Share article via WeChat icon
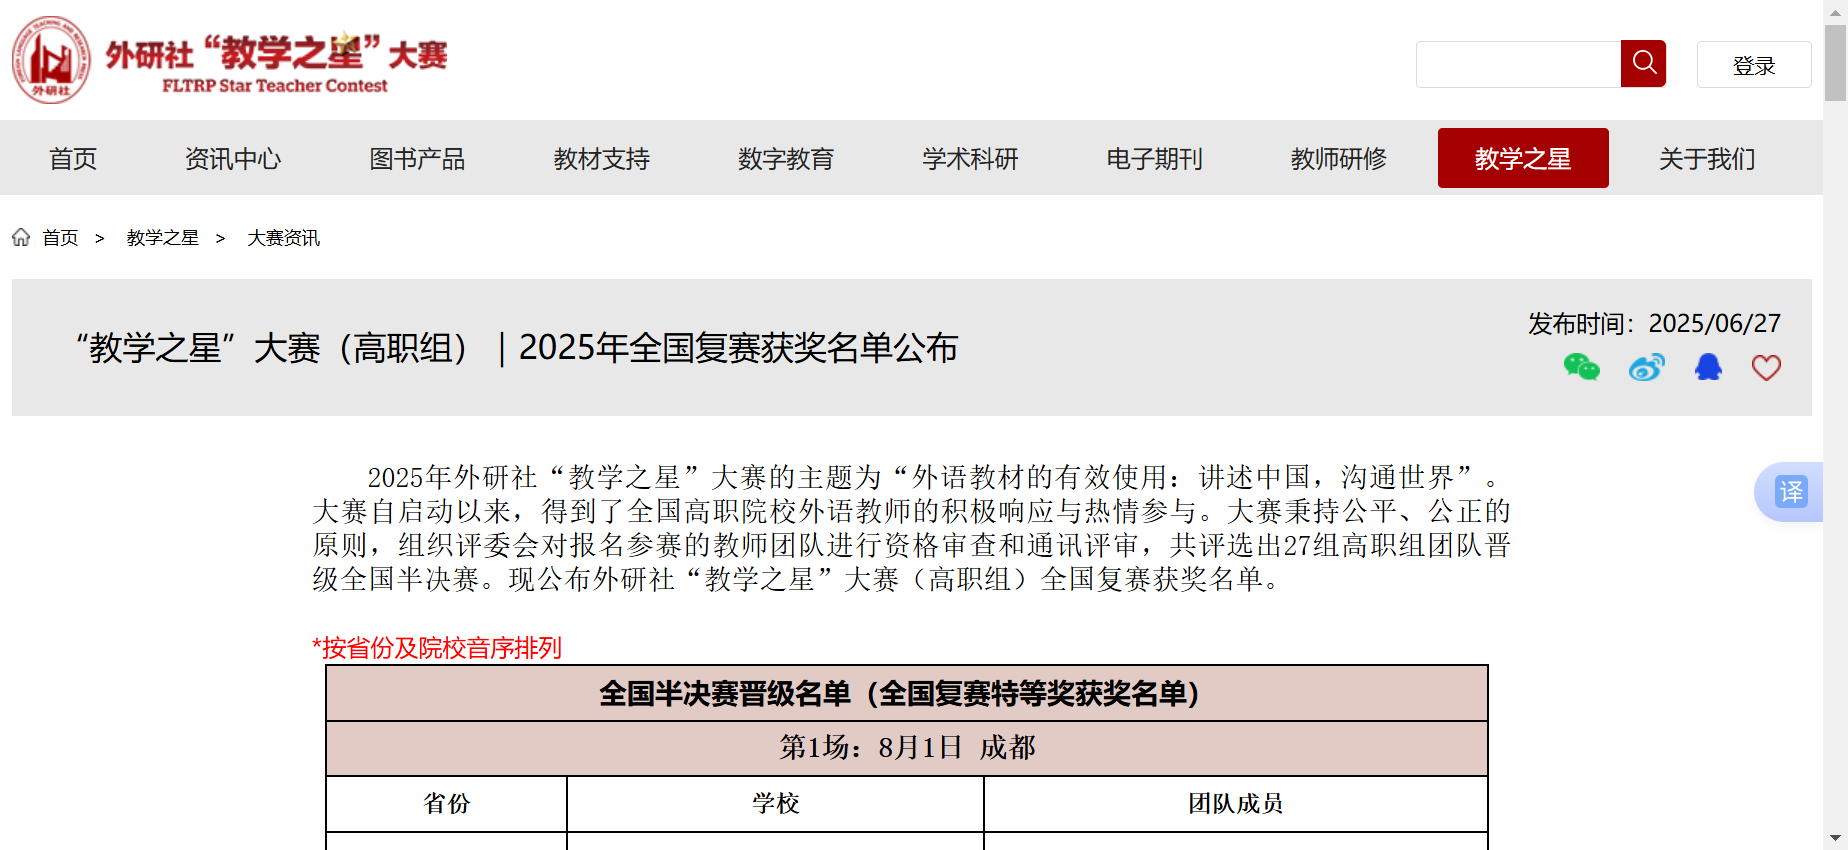Screen dimensions: 1848x850 pyautogui.click(x=1581, y=368)
